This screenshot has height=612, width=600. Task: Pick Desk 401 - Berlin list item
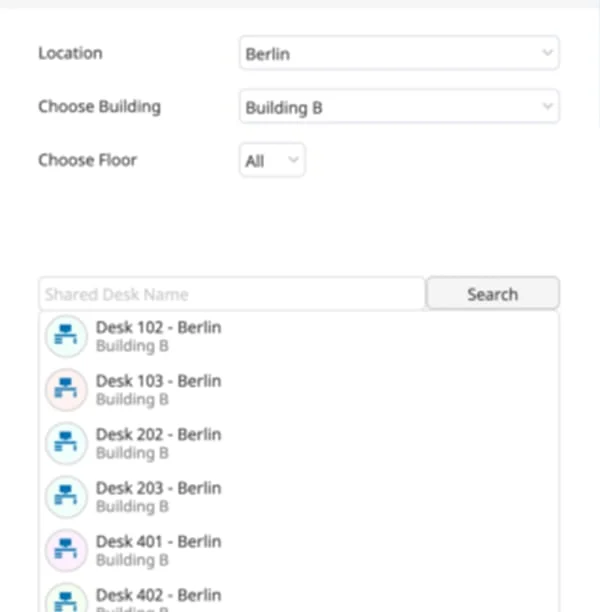(x=299, y=550)
